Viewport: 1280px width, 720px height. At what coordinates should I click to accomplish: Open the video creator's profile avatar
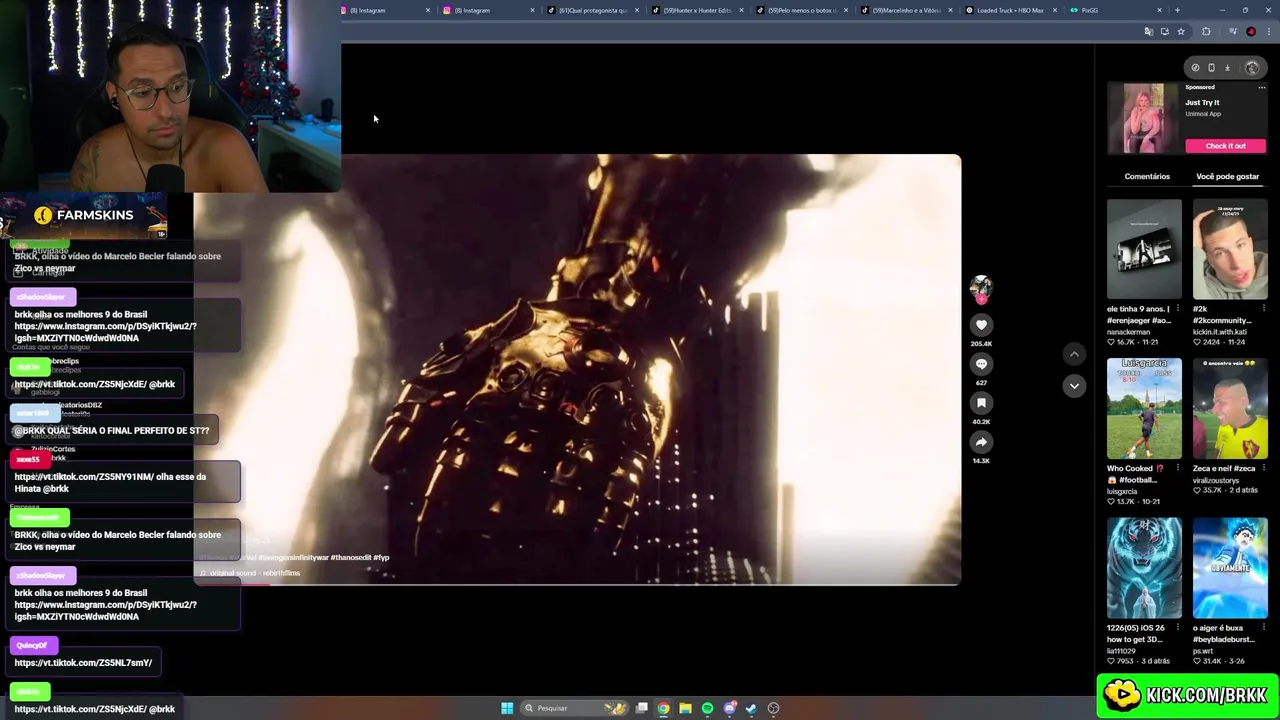(981, 287)
